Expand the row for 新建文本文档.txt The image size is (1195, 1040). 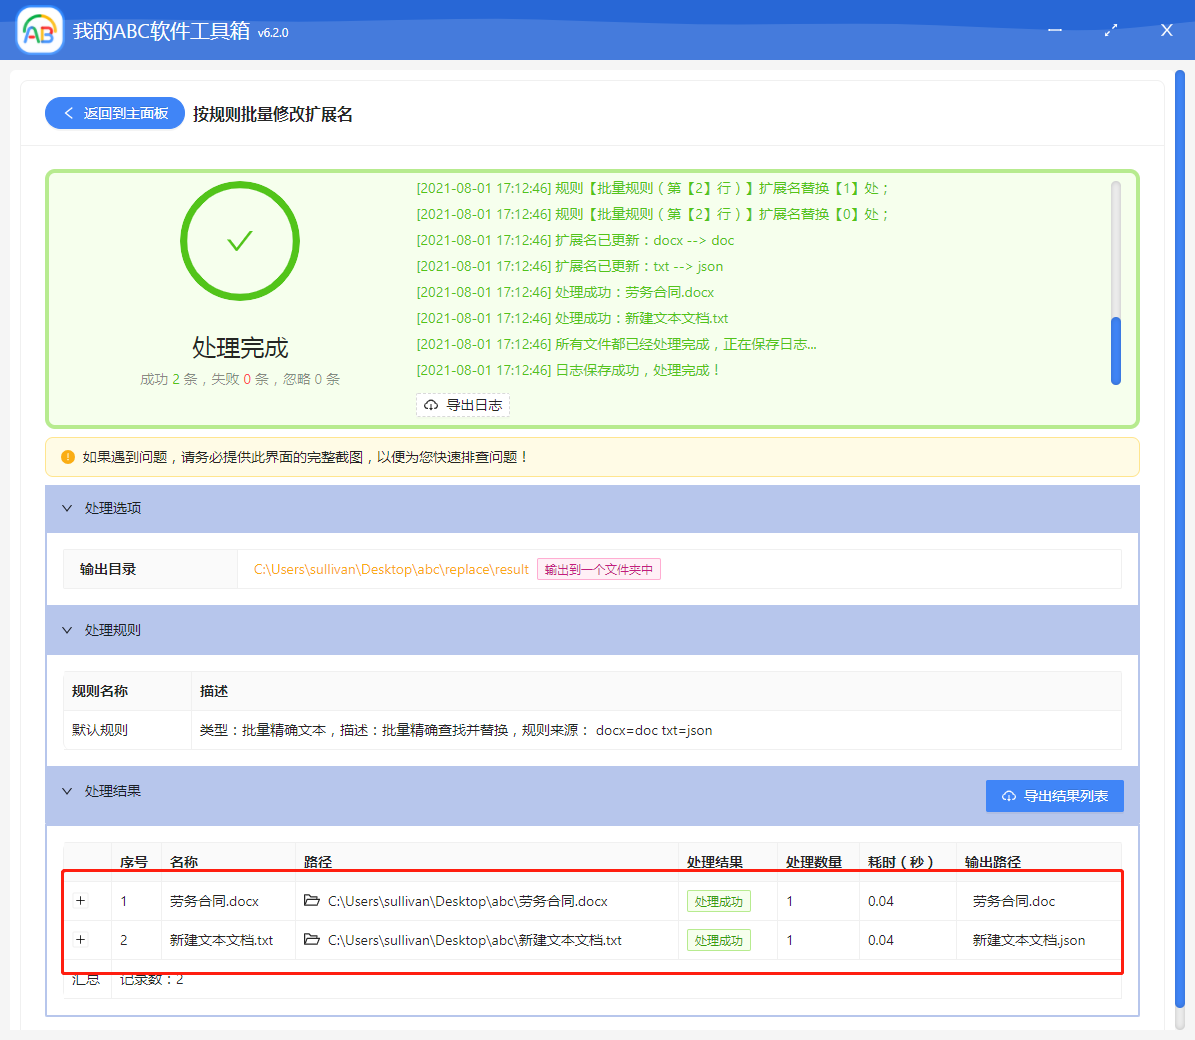click(x=81, y=940)
